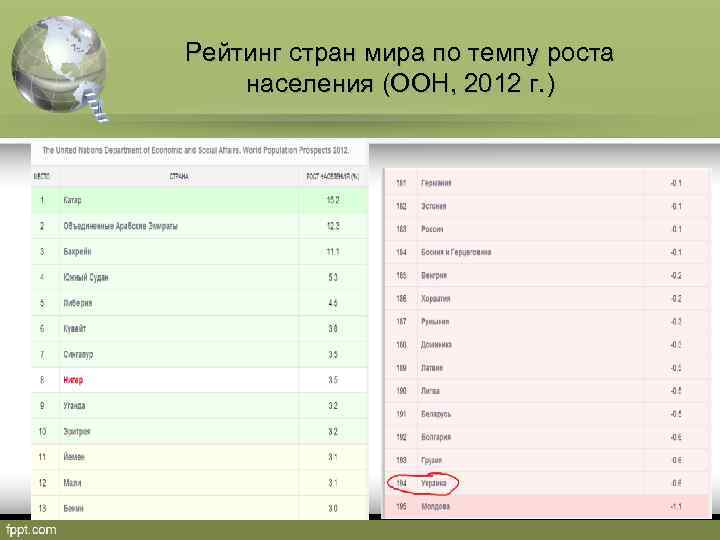Viewport: 720px width, 540px height.
Task: Select country name Грузия
Action: coord(431,460)
